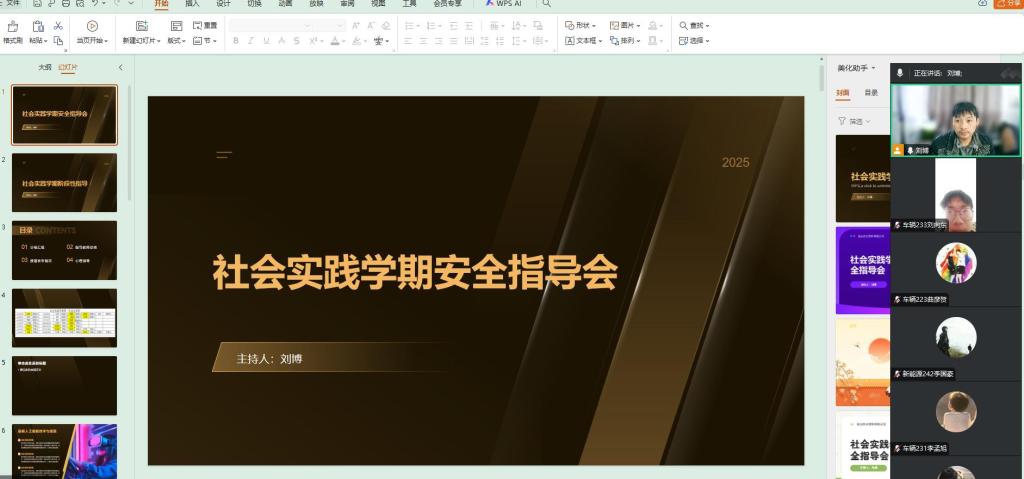
Task: Click the Text Box (文本框) tool
Action: coord(583,41)
